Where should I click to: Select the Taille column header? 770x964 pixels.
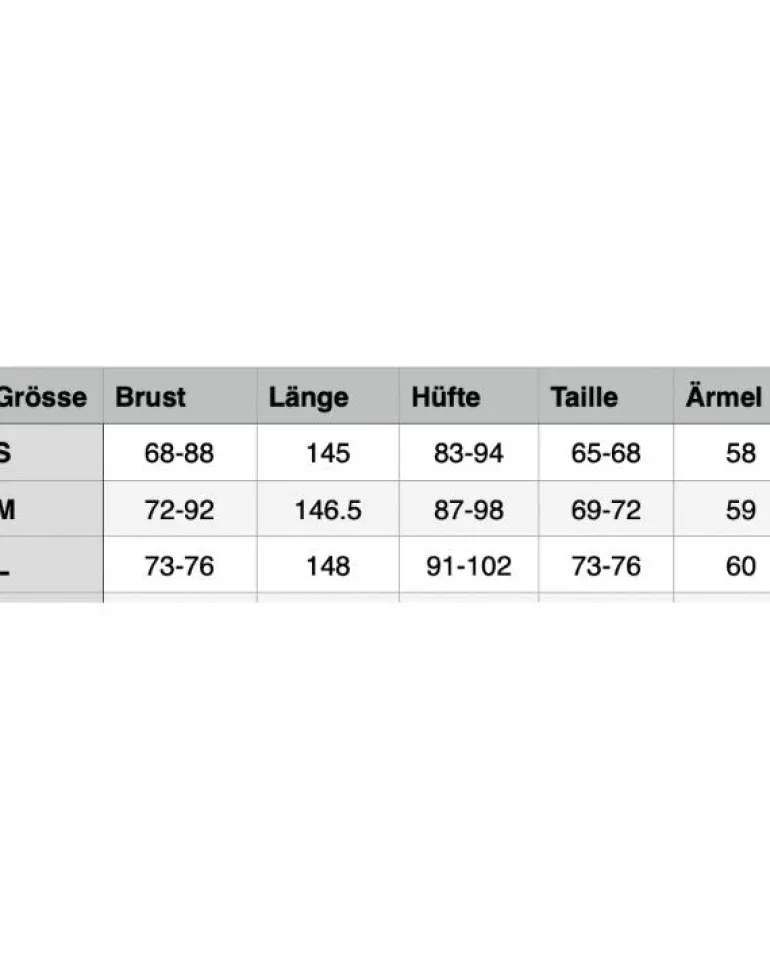pyautogui.click(x=584, y=397)
